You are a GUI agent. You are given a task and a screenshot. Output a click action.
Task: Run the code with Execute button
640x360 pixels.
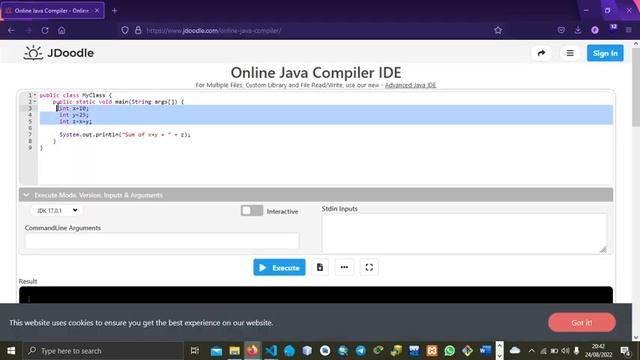[279, 267]
